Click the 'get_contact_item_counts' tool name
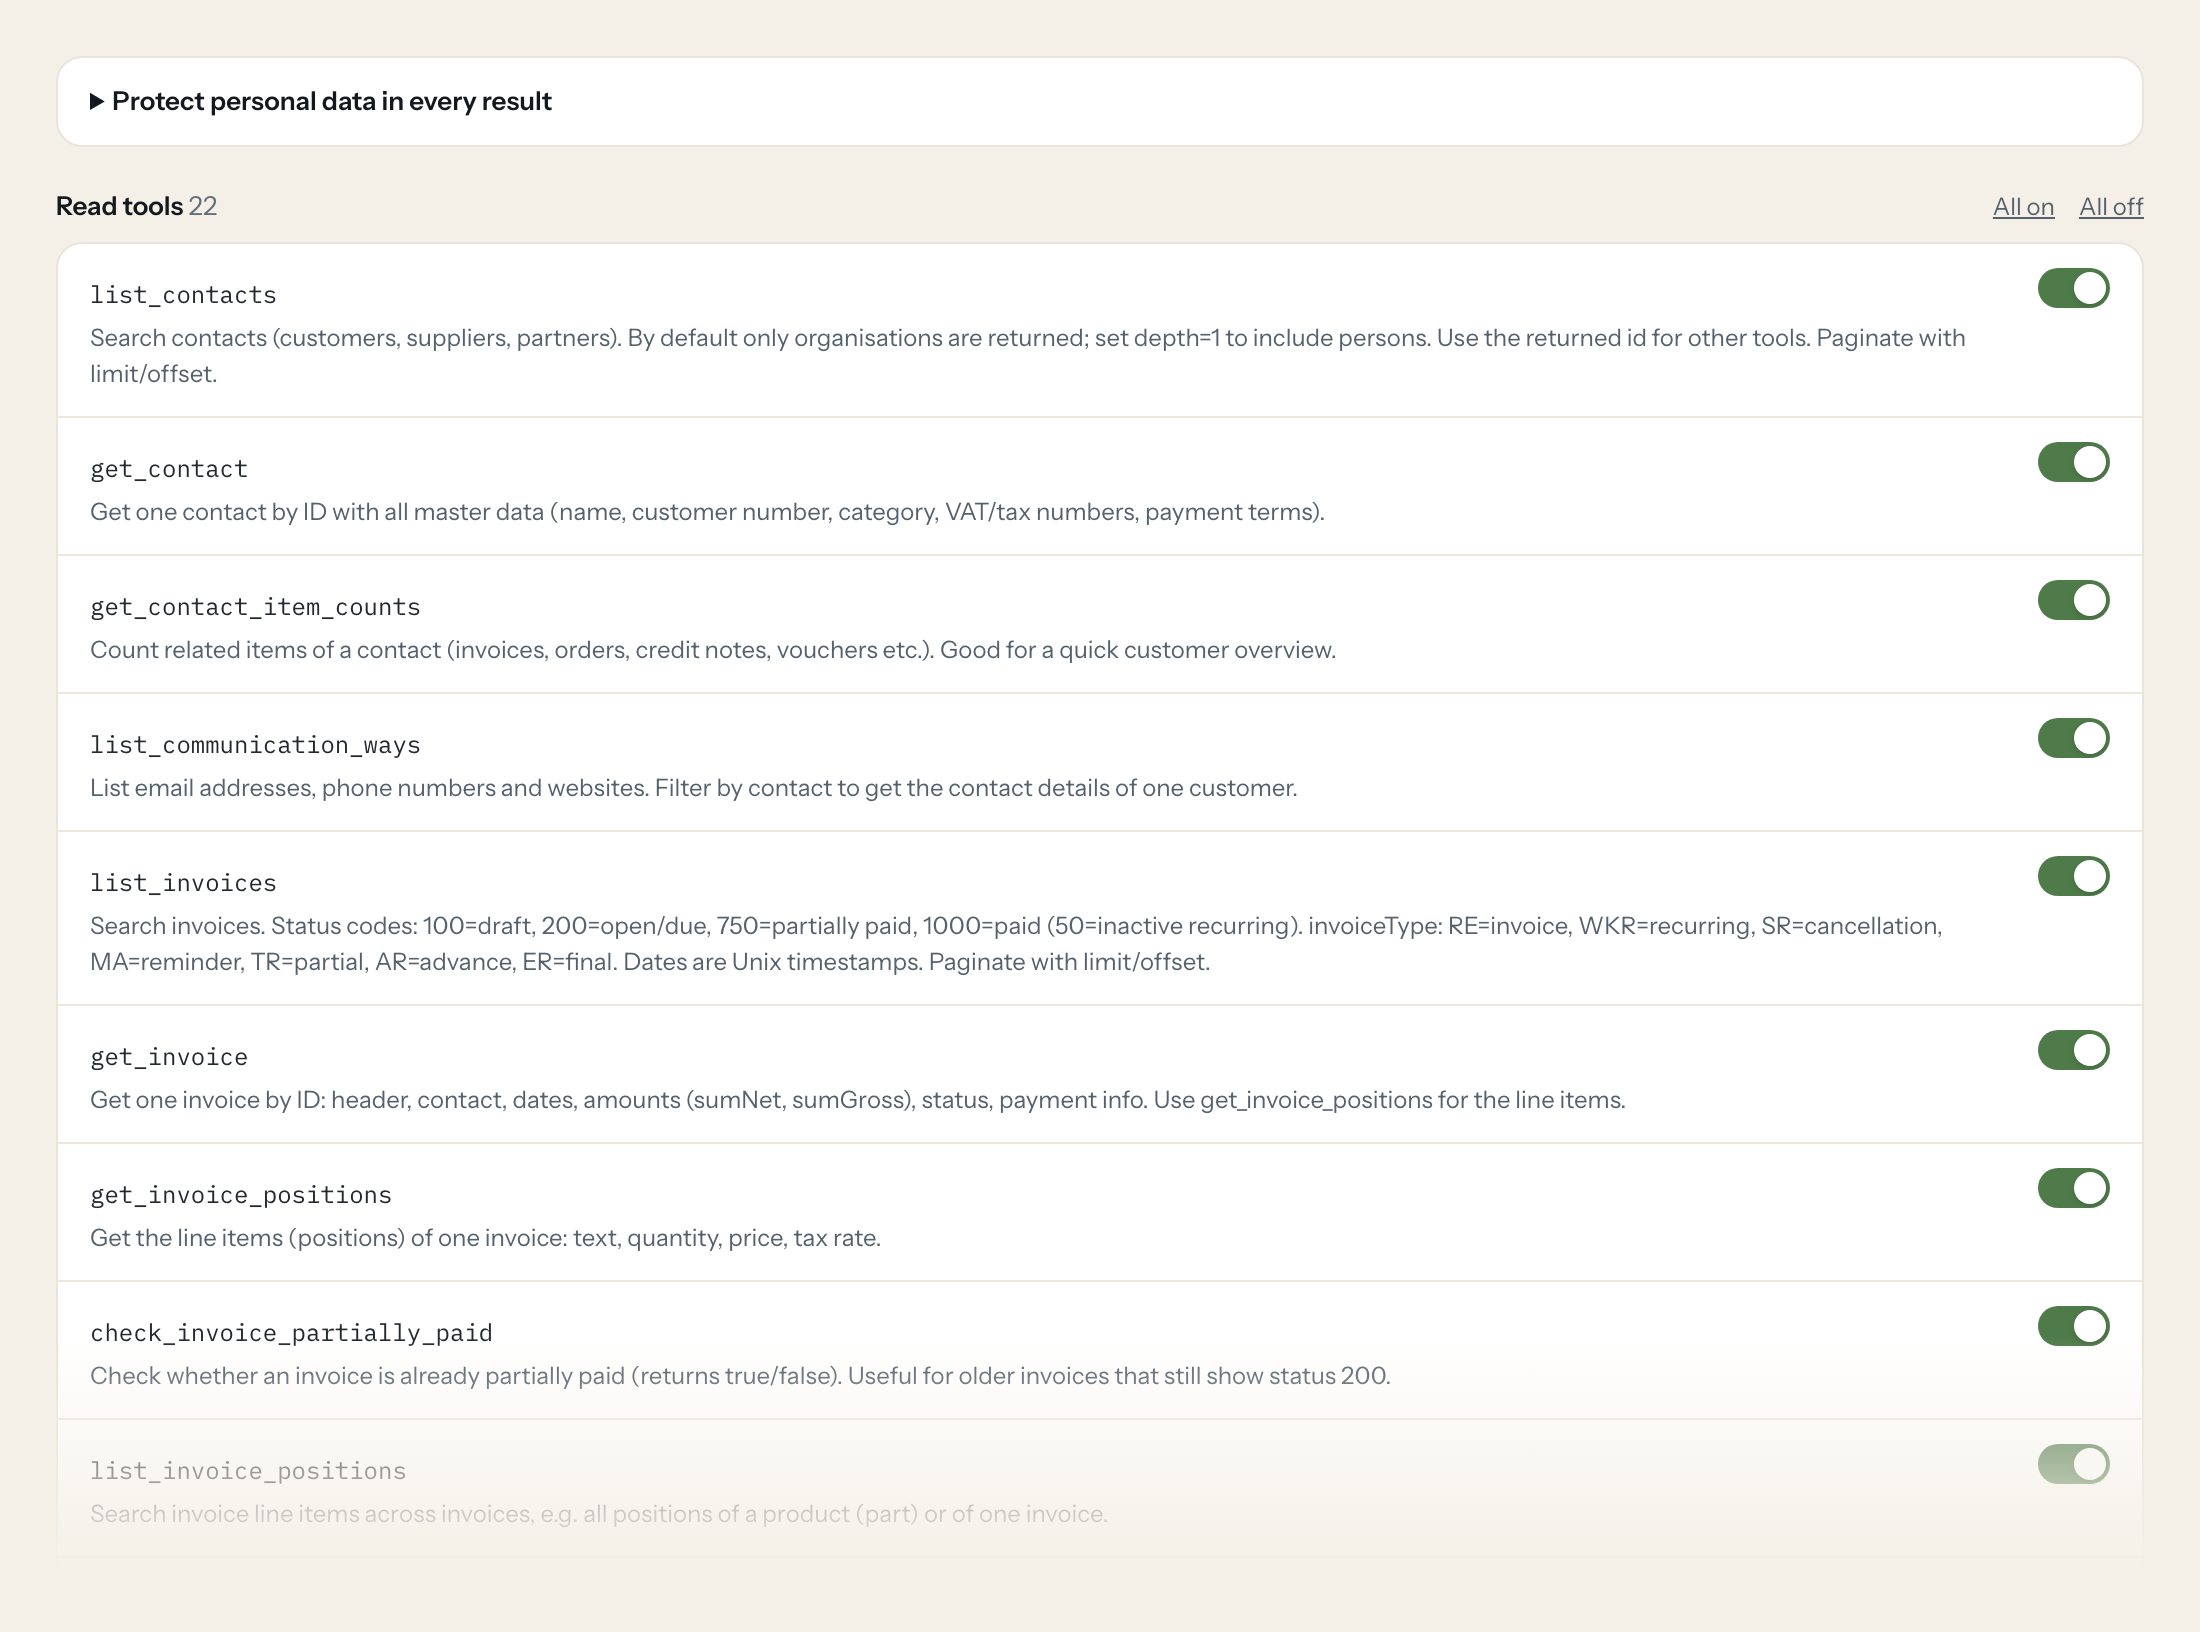Screen dimensions: 2200x1632 pyautogui.click(x=255, y=607)
